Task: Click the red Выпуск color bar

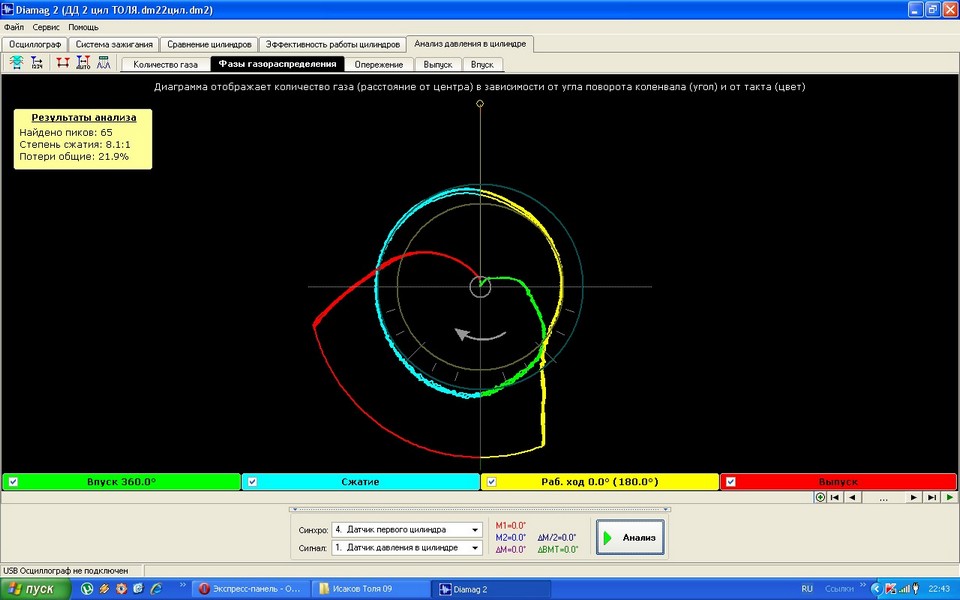Action: 838,482
